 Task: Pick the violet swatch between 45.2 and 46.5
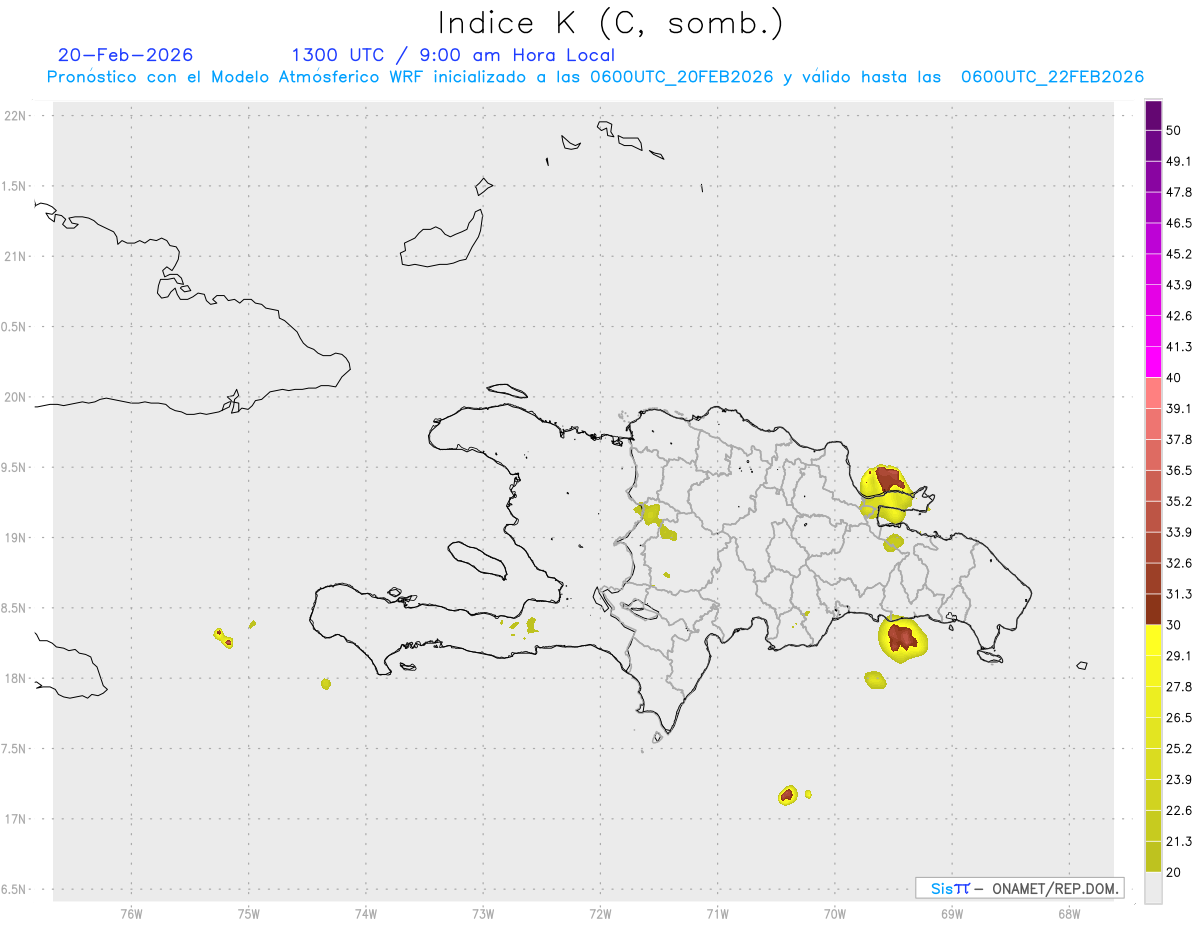click(x=1153, y=239)
